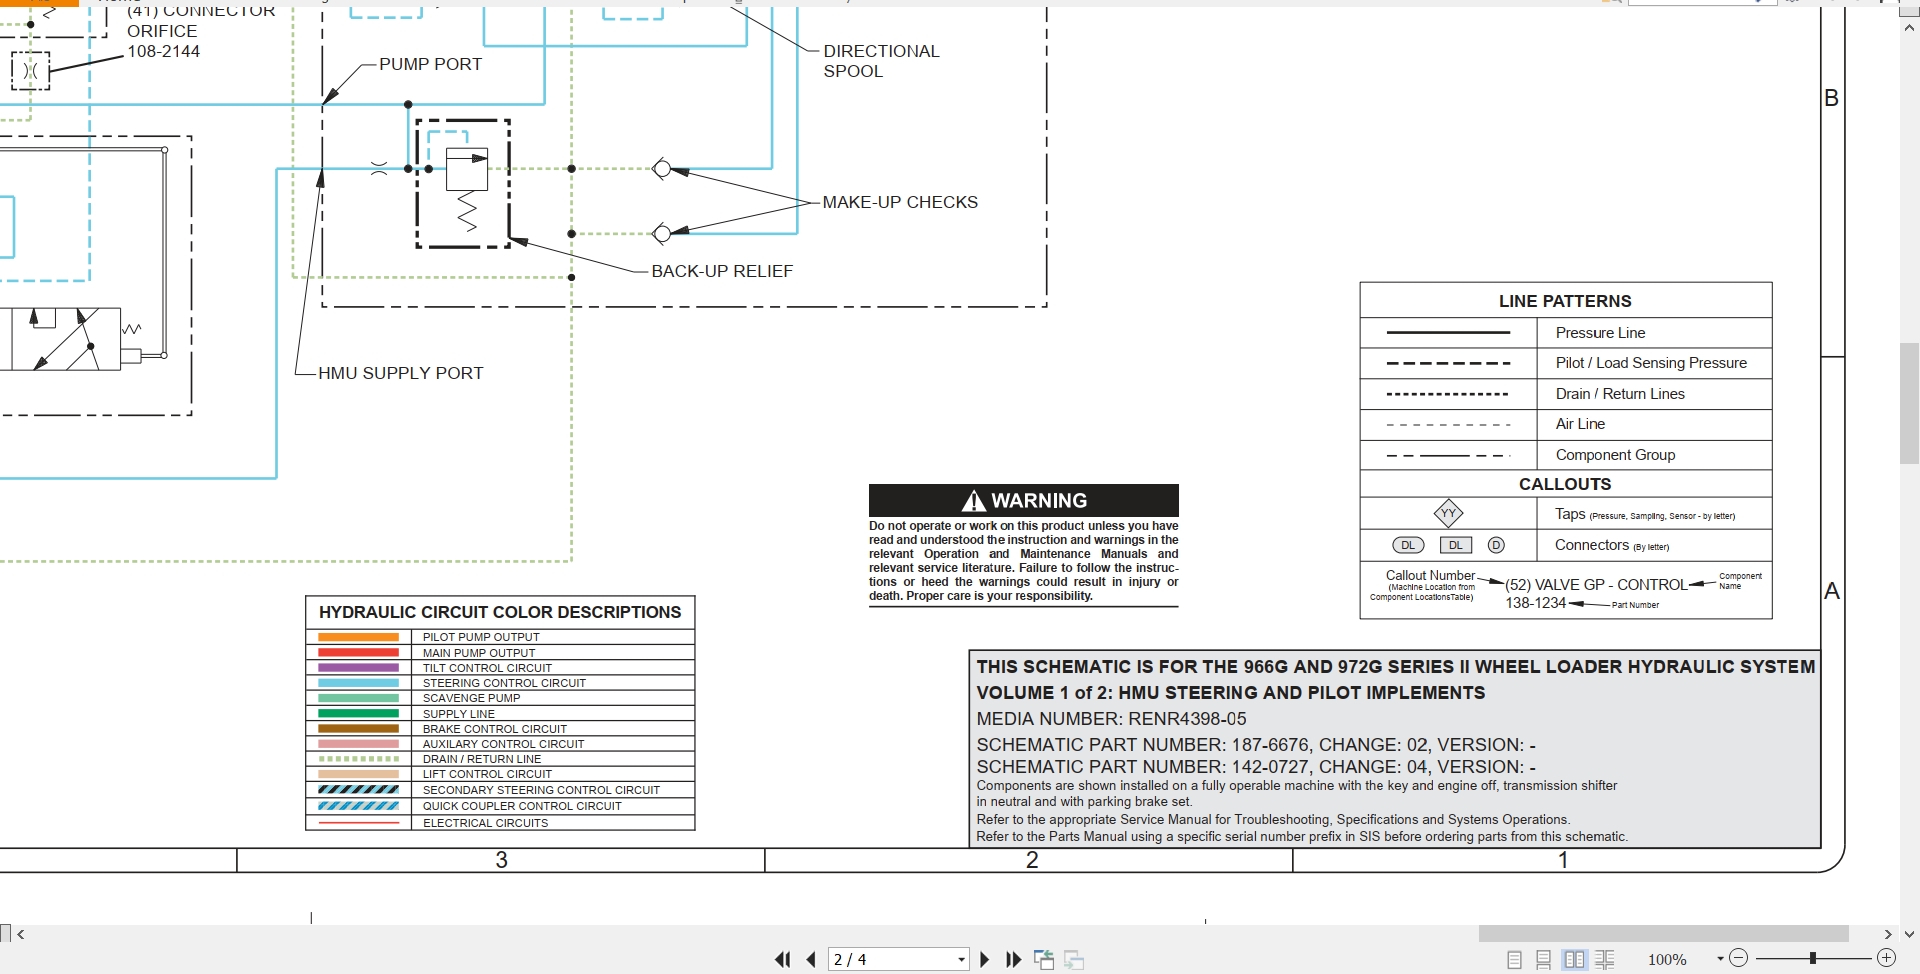Click the grid row marker B
1920x974 pixels.
pos(1831,98)
